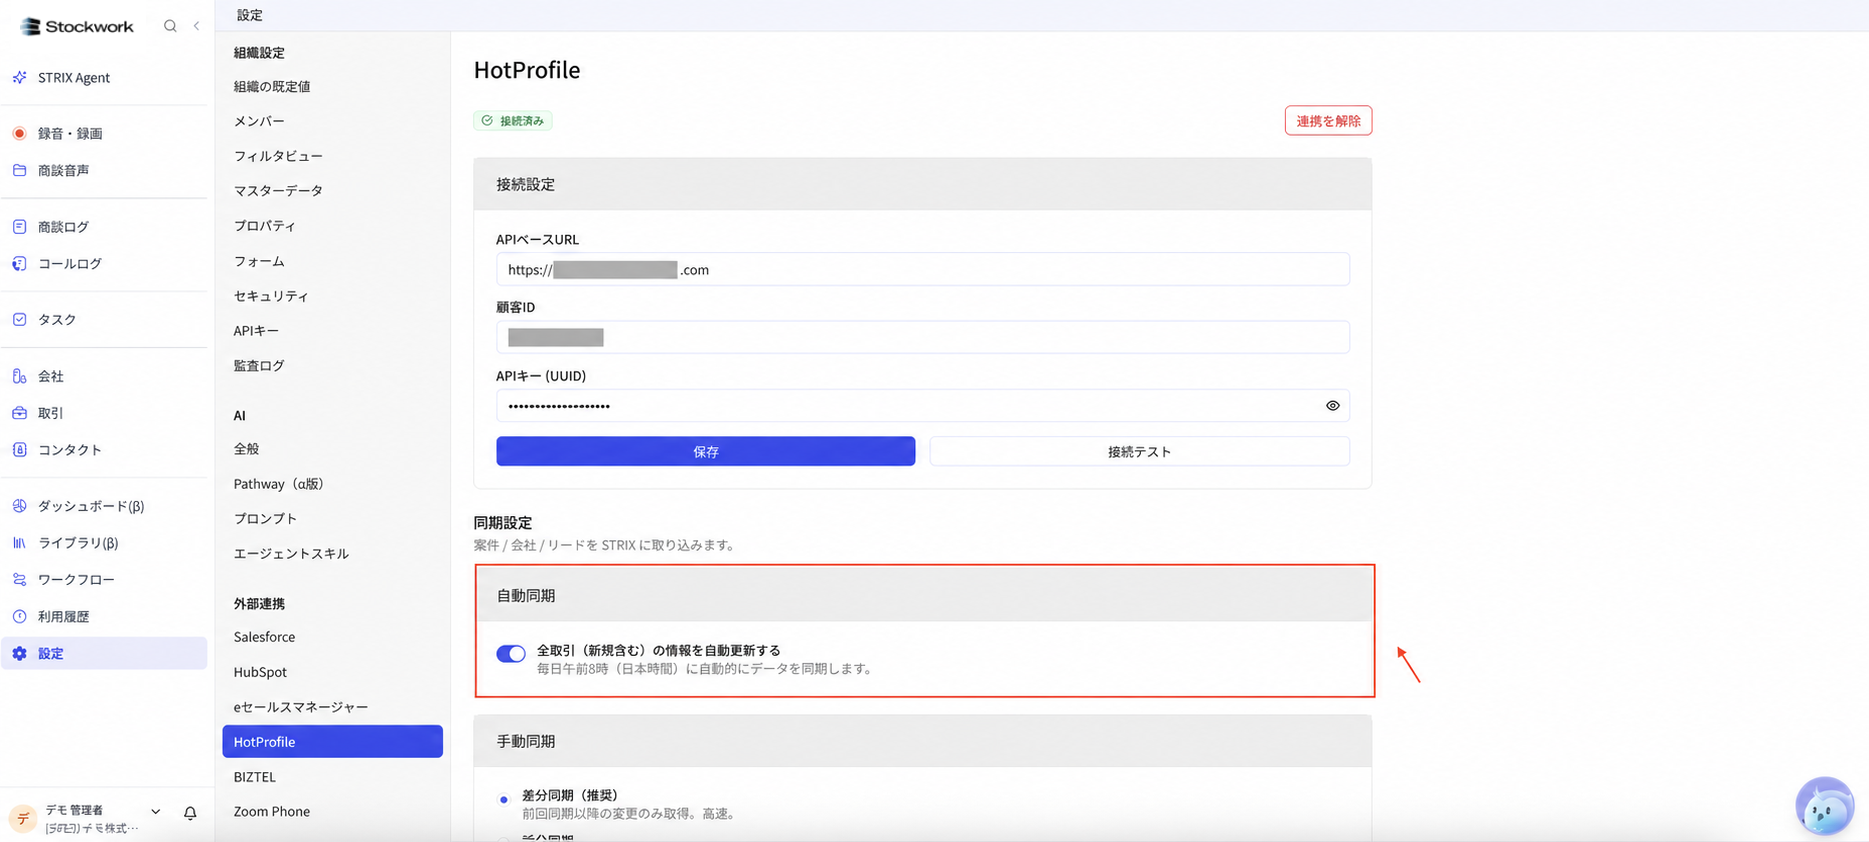Open eセールスマネージャー integration
The height and width of the screenshot is (842, 1869).
pyautogui.click(x=301, y=707)
